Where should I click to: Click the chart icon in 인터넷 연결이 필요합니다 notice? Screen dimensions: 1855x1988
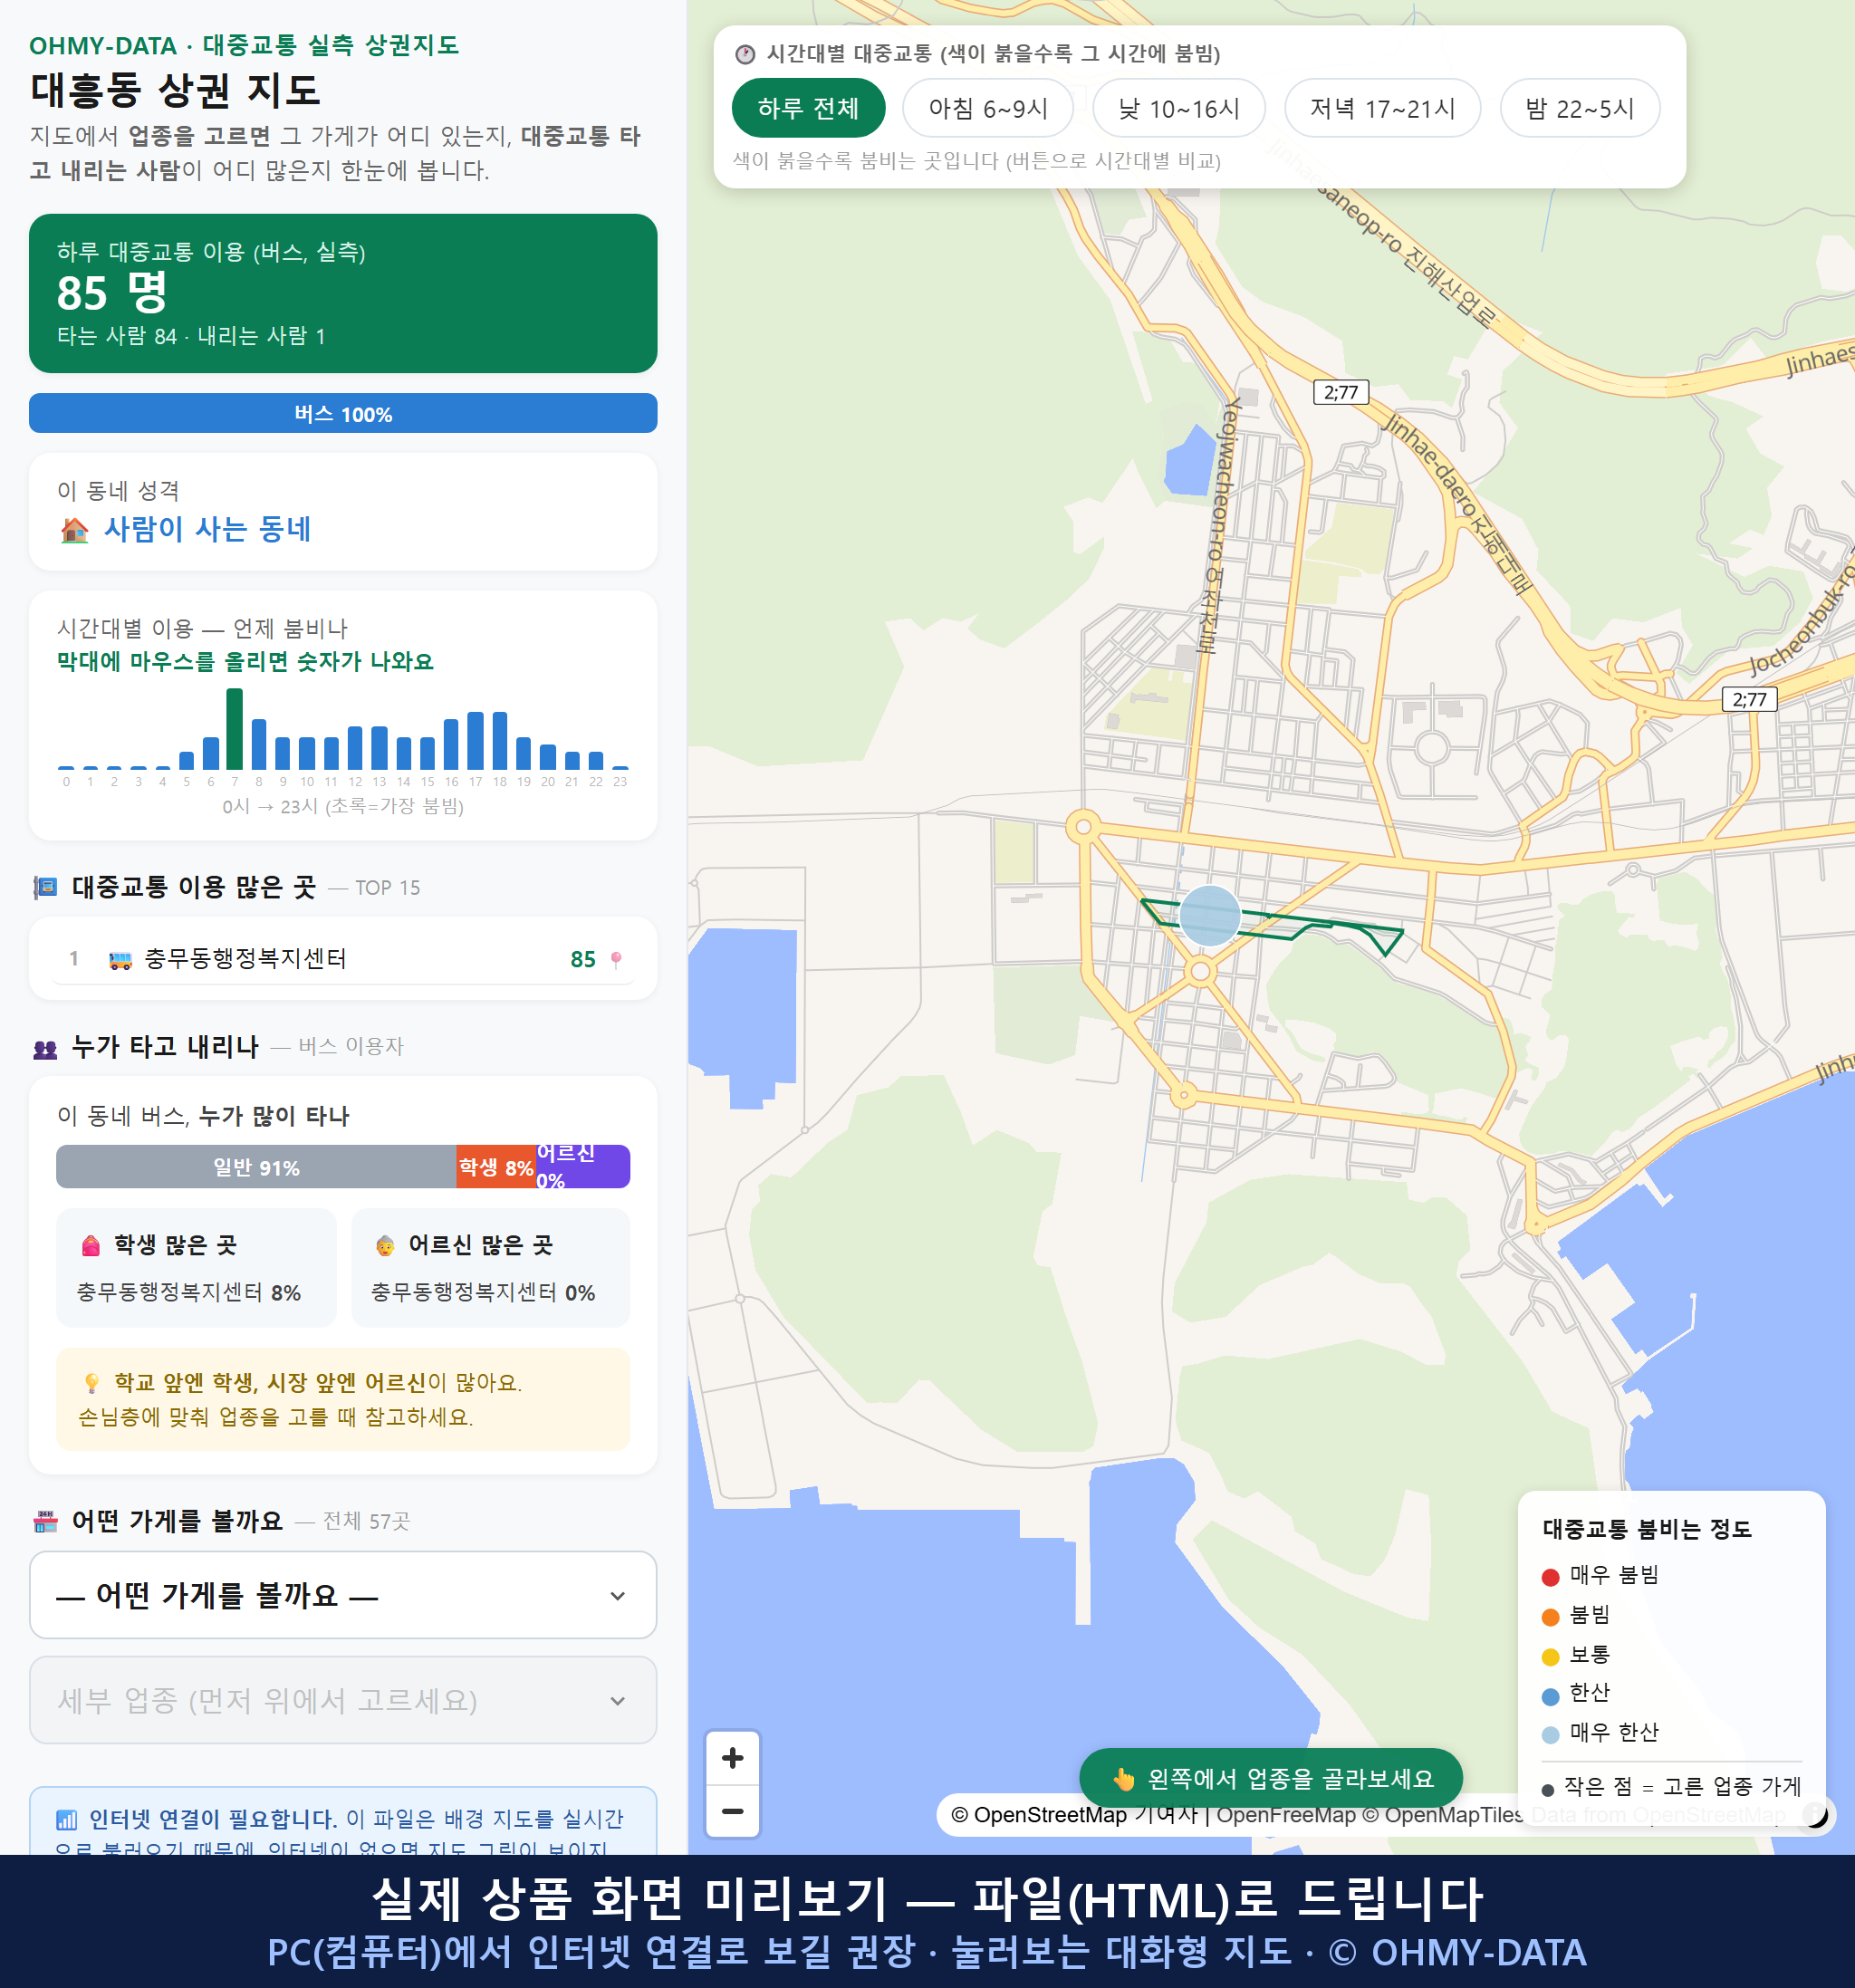coord(67,1819)
